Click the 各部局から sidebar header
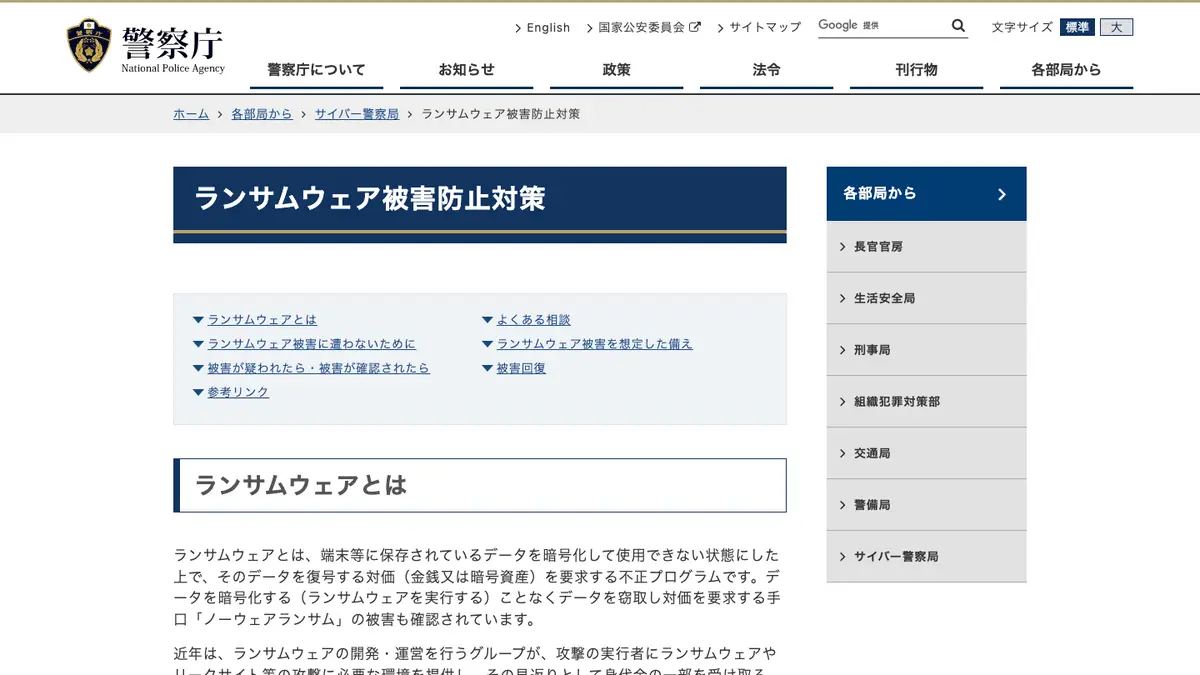This screenshot has width=1200, height=675. pos(926,194)
